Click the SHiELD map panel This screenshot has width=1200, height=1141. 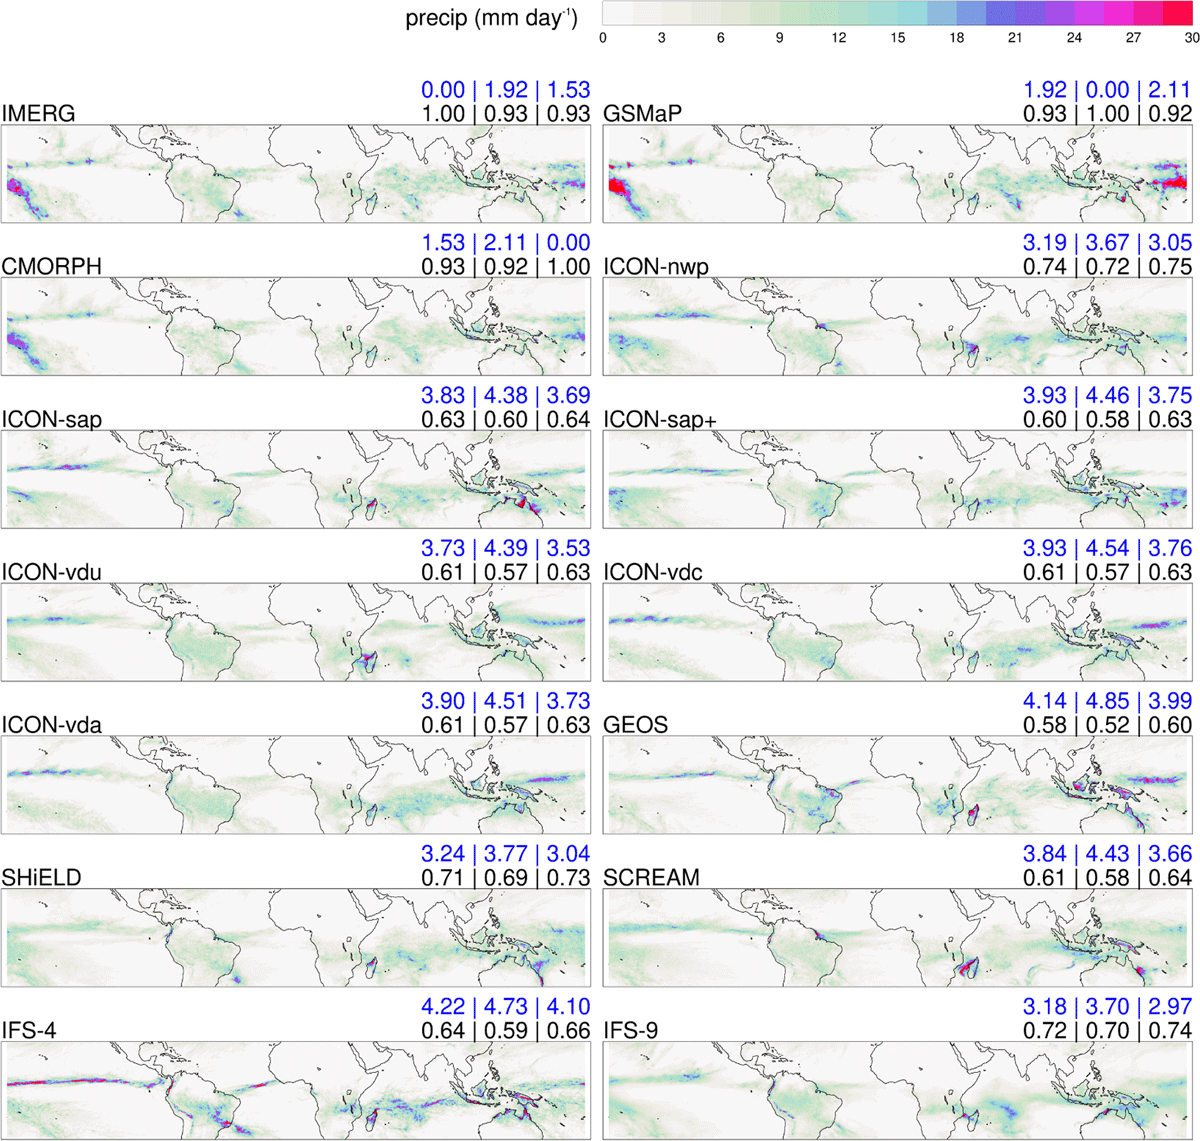click(297, 939)
